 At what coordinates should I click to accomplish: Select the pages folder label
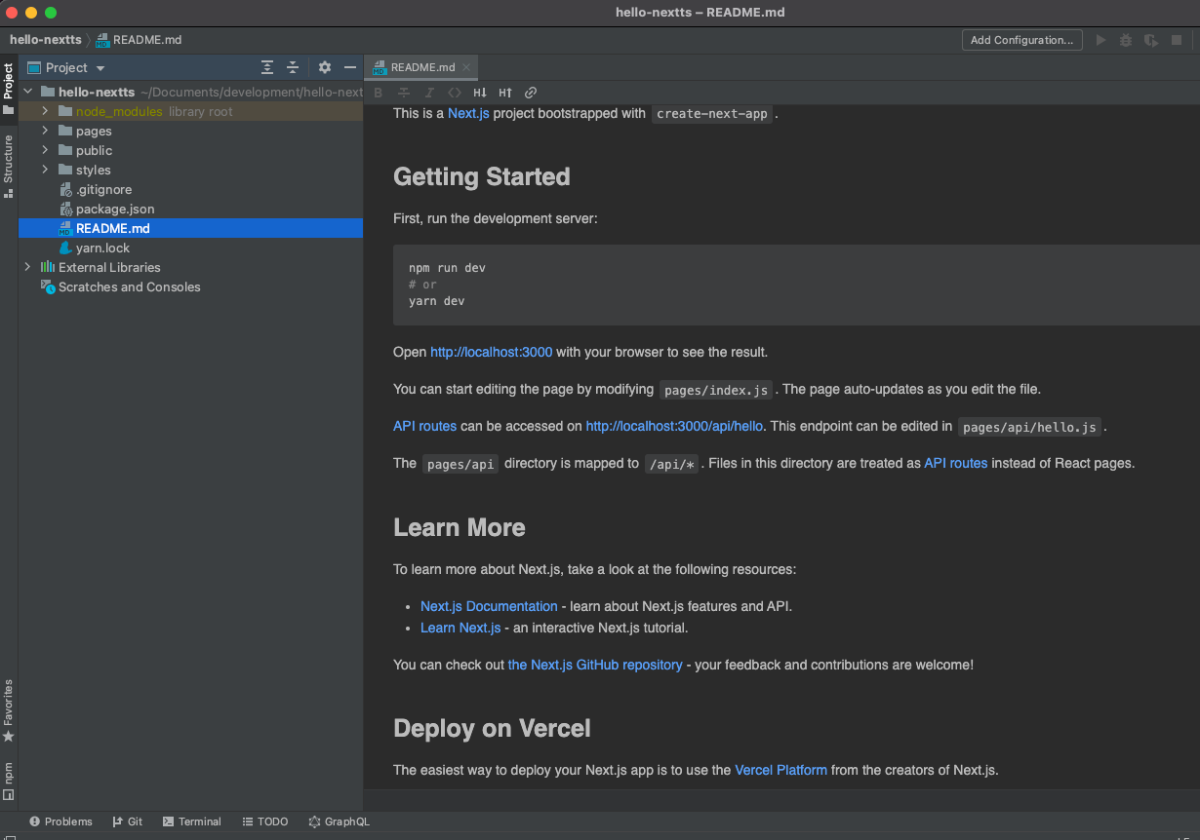coord(94,131)
